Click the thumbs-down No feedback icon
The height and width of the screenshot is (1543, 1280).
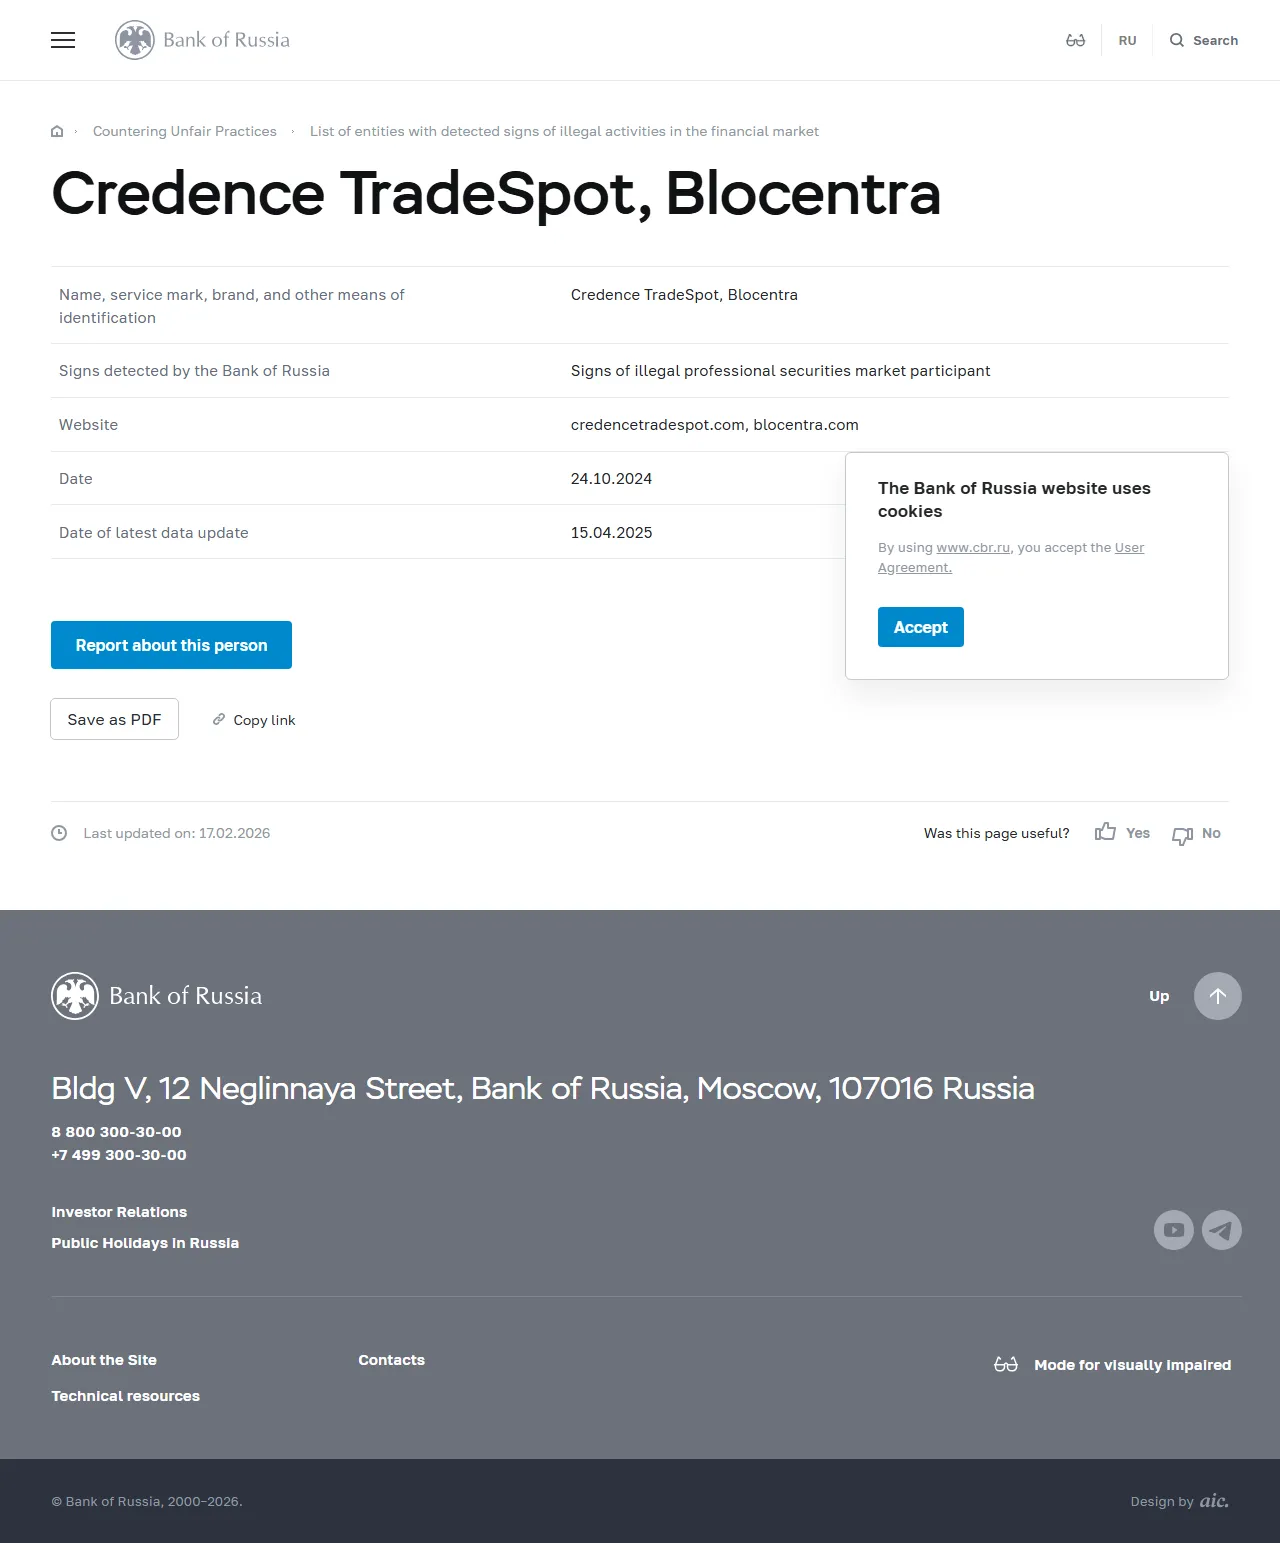pos(1182,834)
